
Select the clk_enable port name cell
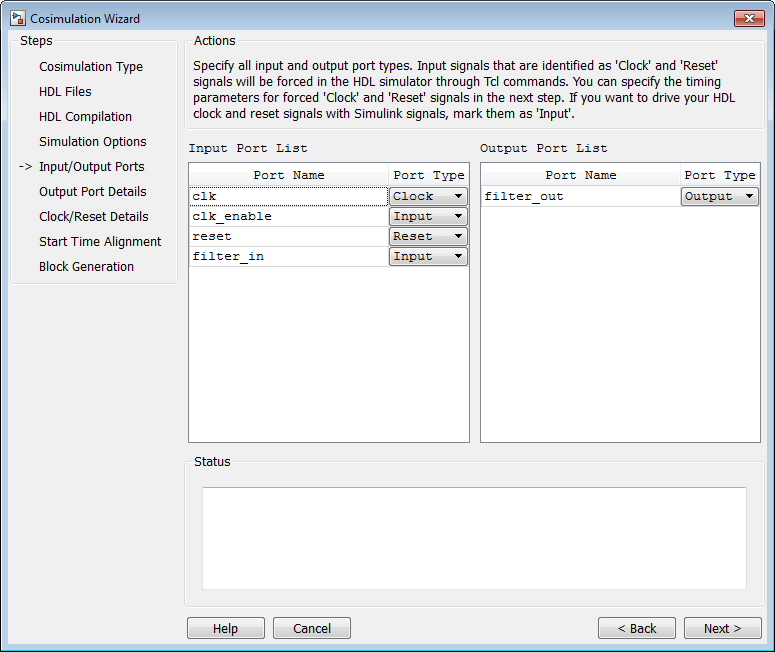click(289, 217)
